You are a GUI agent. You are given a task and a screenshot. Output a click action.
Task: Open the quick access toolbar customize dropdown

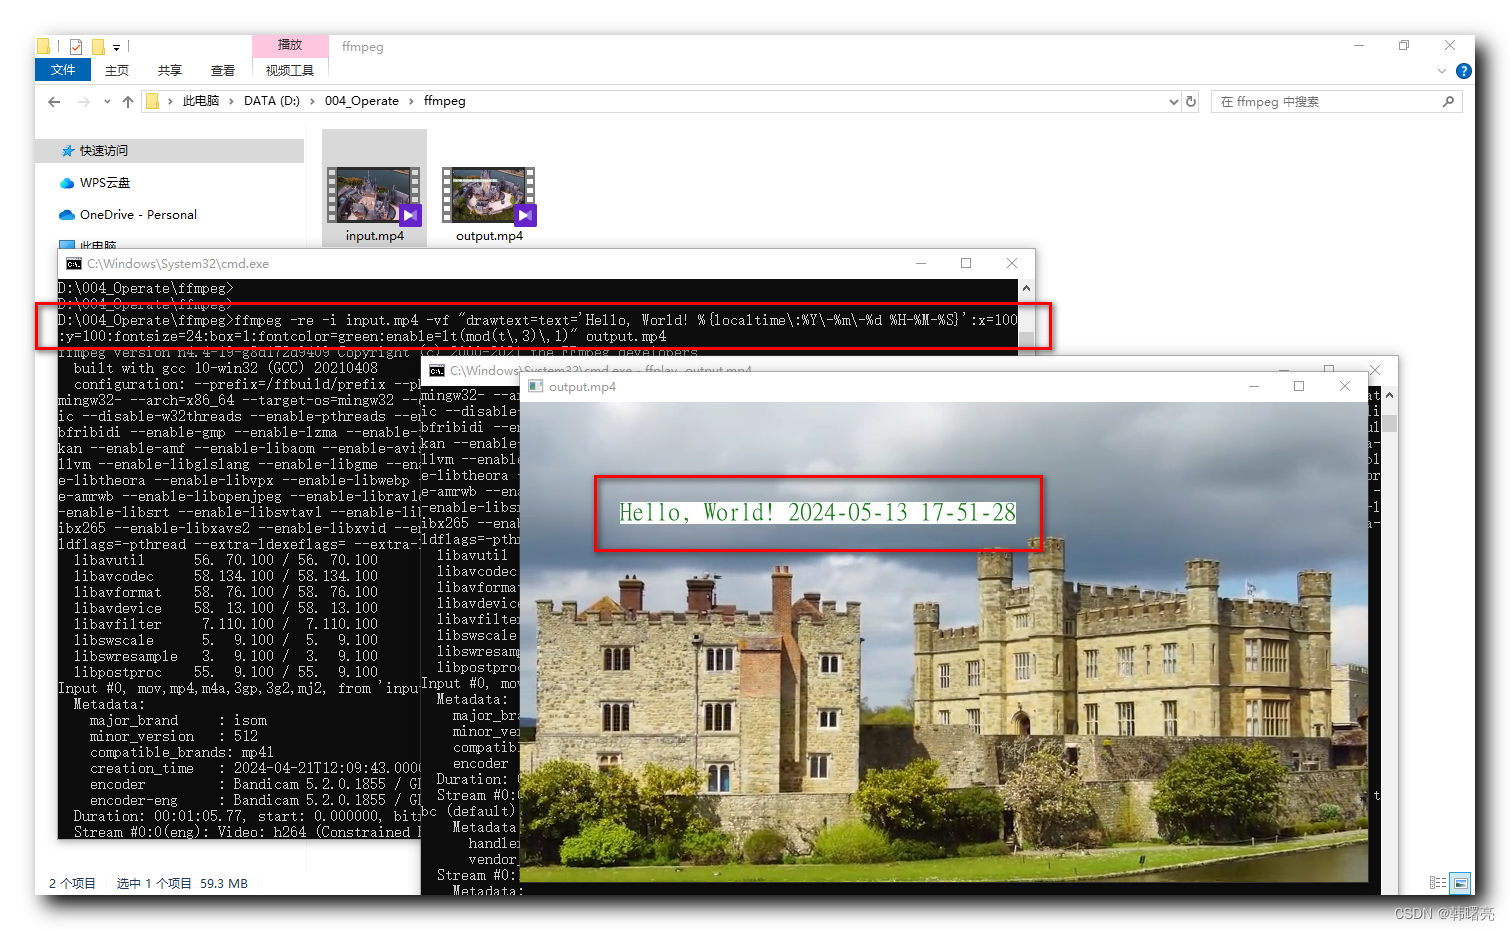point(117,46)
